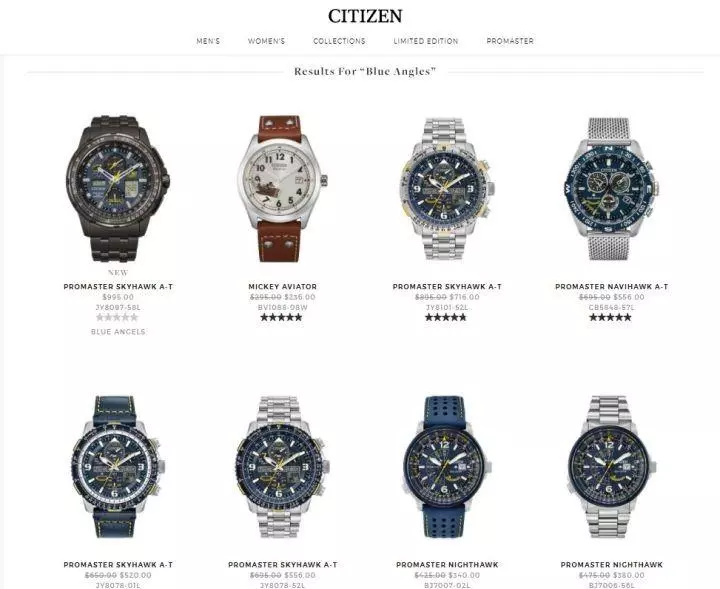Open the WOMEN'S menu
Viewport: 720px width, 589px height.
(x=266, y=41)
